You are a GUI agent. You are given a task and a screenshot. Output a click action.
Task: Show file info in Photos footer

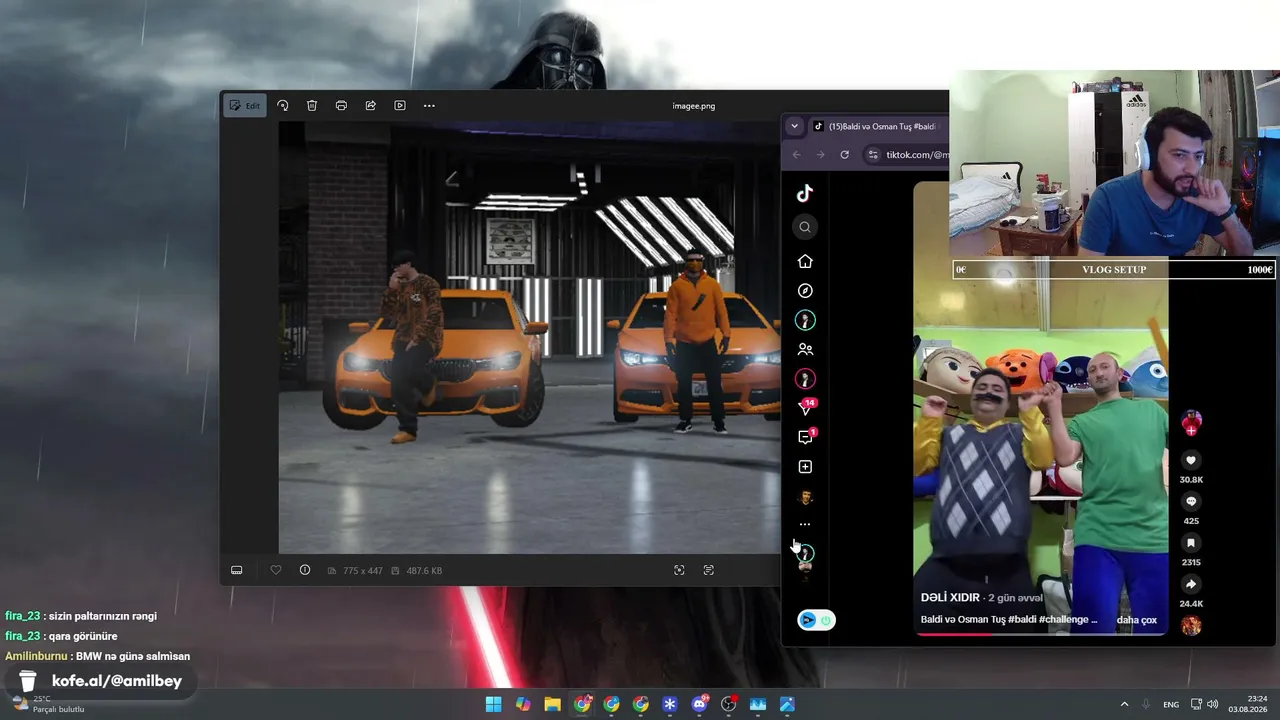[305, 570]
